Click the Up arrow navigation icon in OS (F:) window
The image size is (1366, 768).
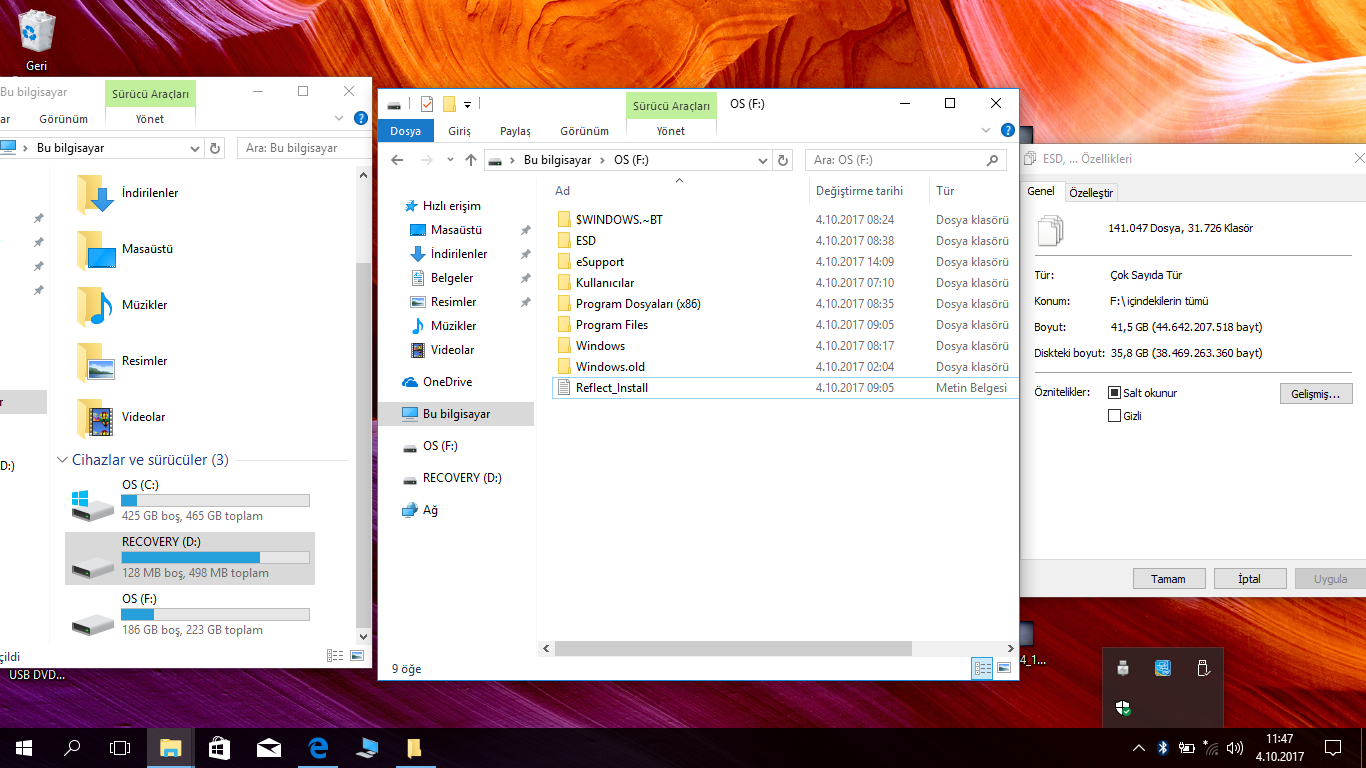(471, 160)
